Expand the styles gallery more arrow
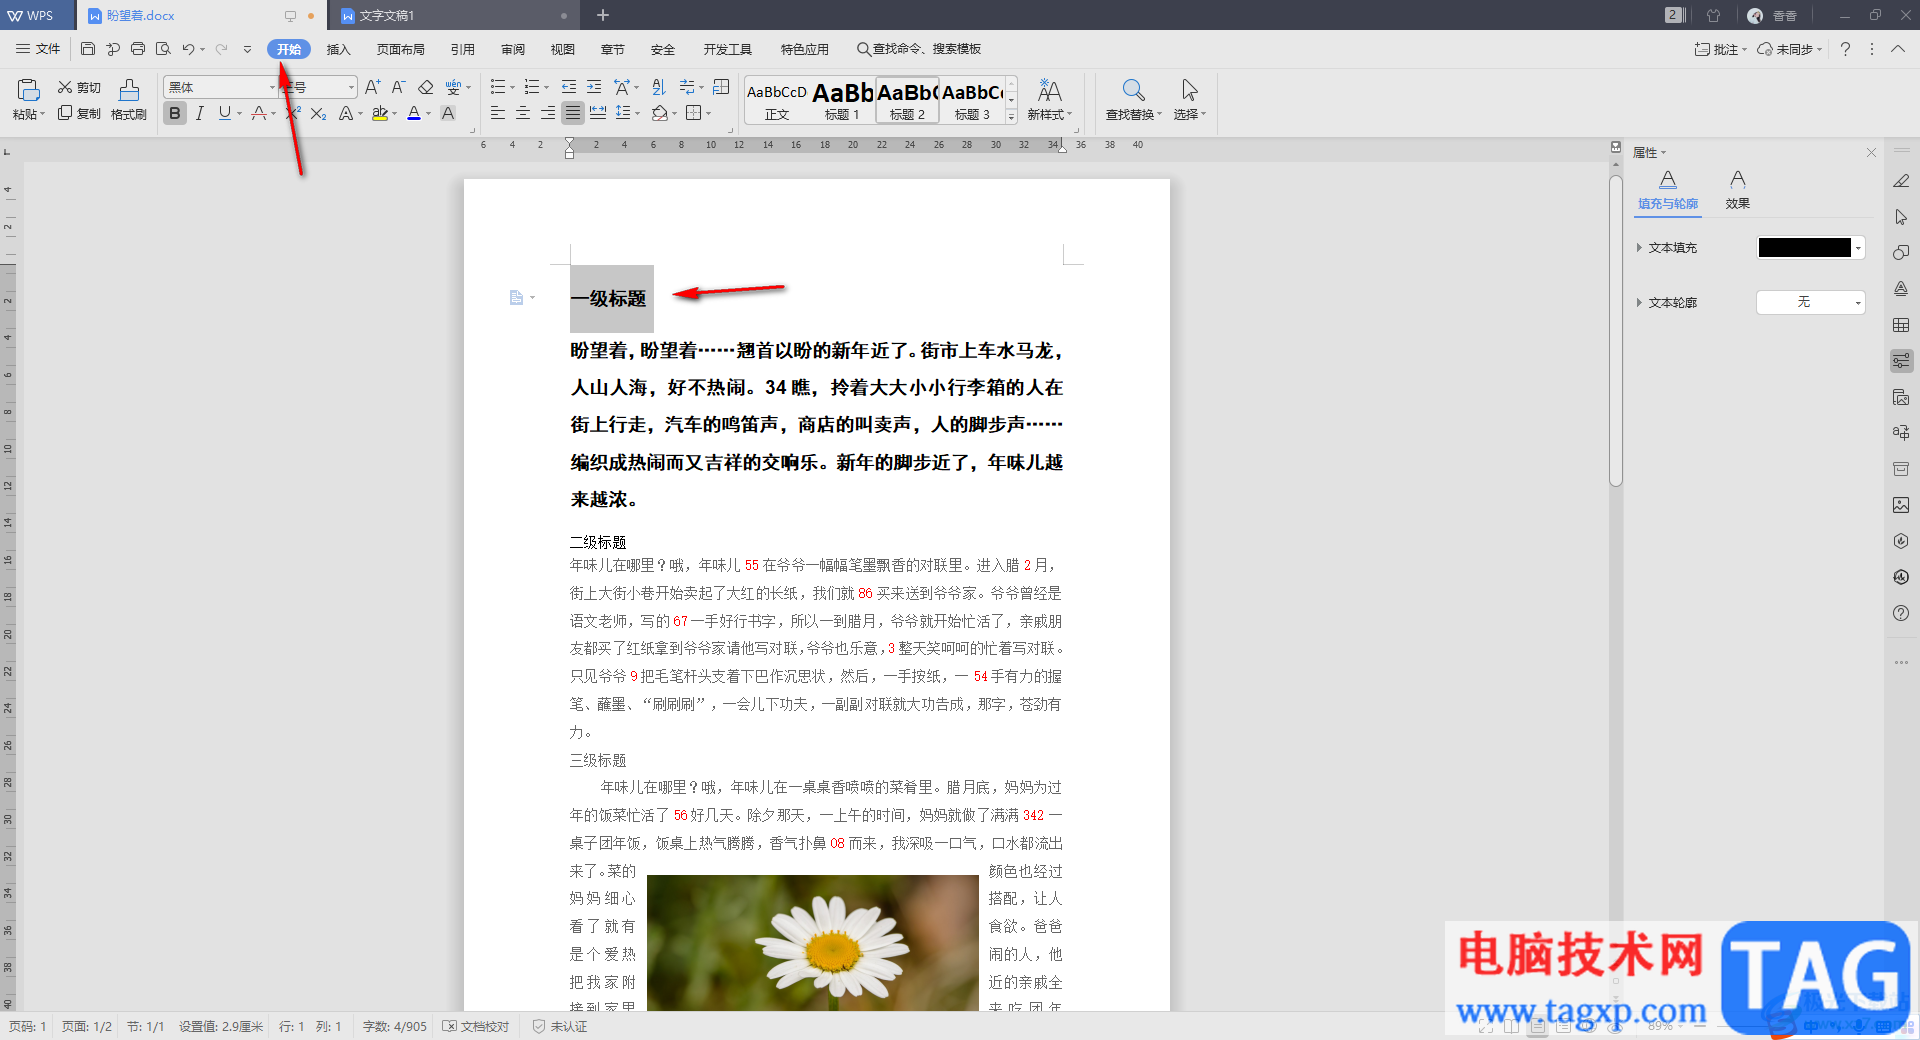Viewport: 1920px width, 1040px height. pyautogui.click(x=1011, y=117)
